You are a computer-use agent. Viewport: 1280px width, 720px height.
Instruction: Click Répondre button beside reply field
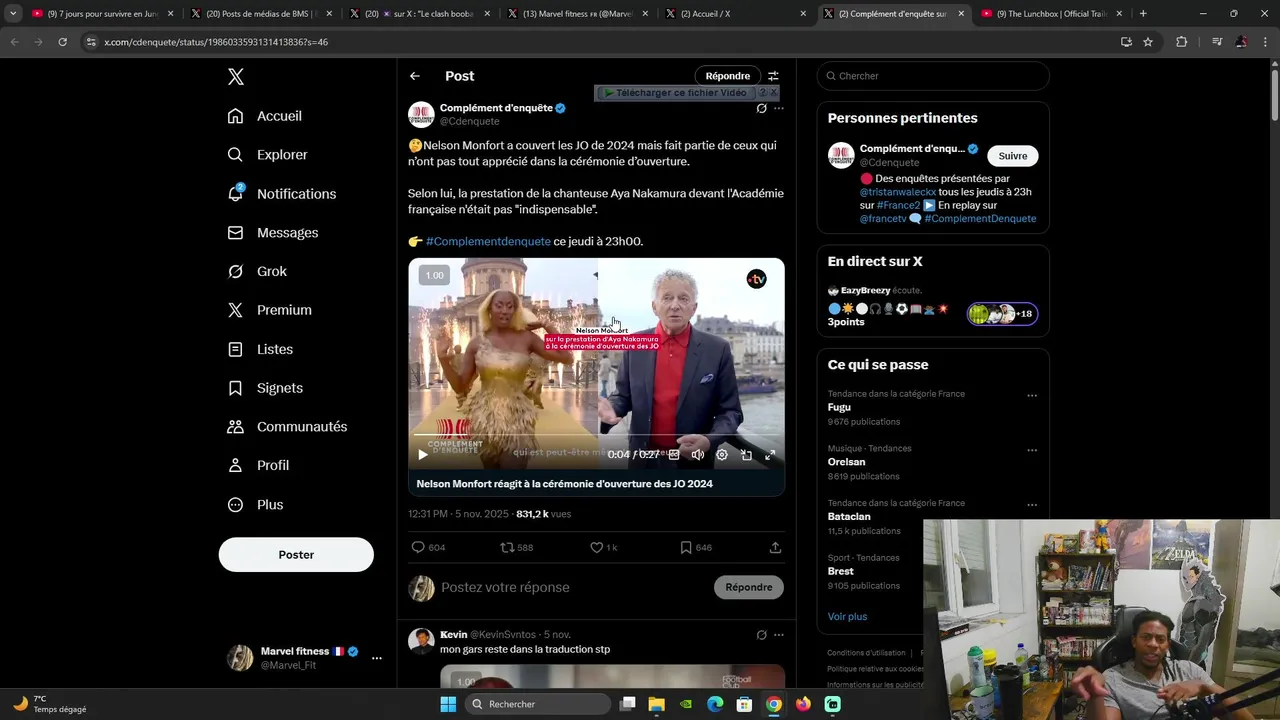[x=749, y=588]
